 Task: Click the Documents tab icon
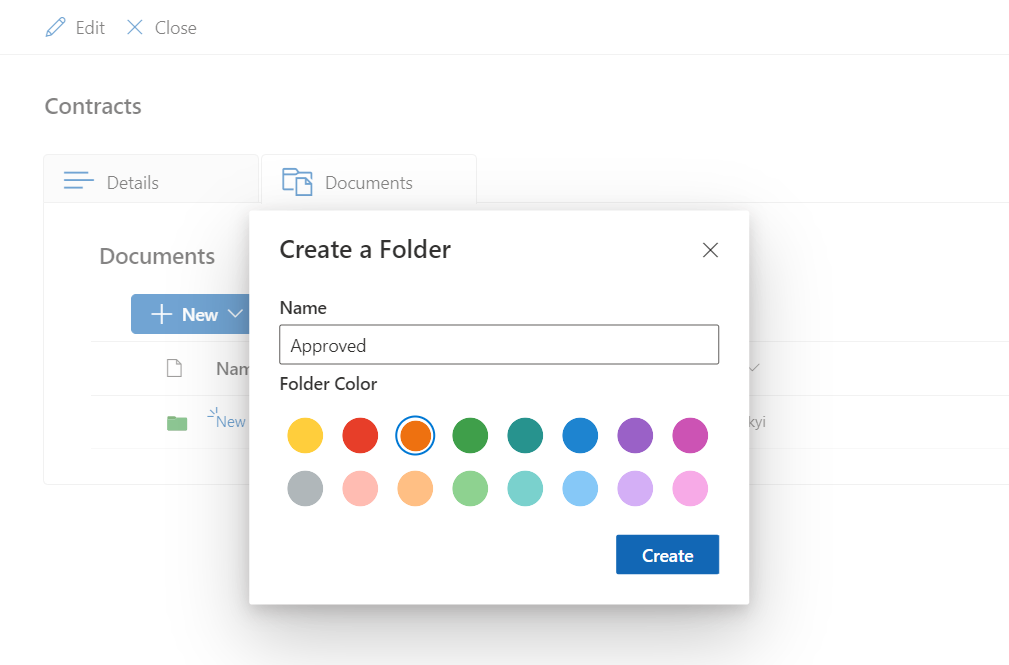[x=297, y=182]
